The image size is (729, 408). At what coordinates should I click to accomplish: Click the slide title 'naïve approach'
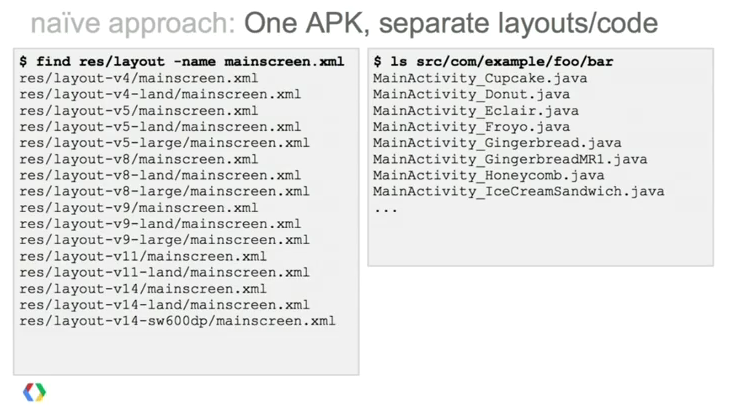pyautogui.click(x=133, y=23)
